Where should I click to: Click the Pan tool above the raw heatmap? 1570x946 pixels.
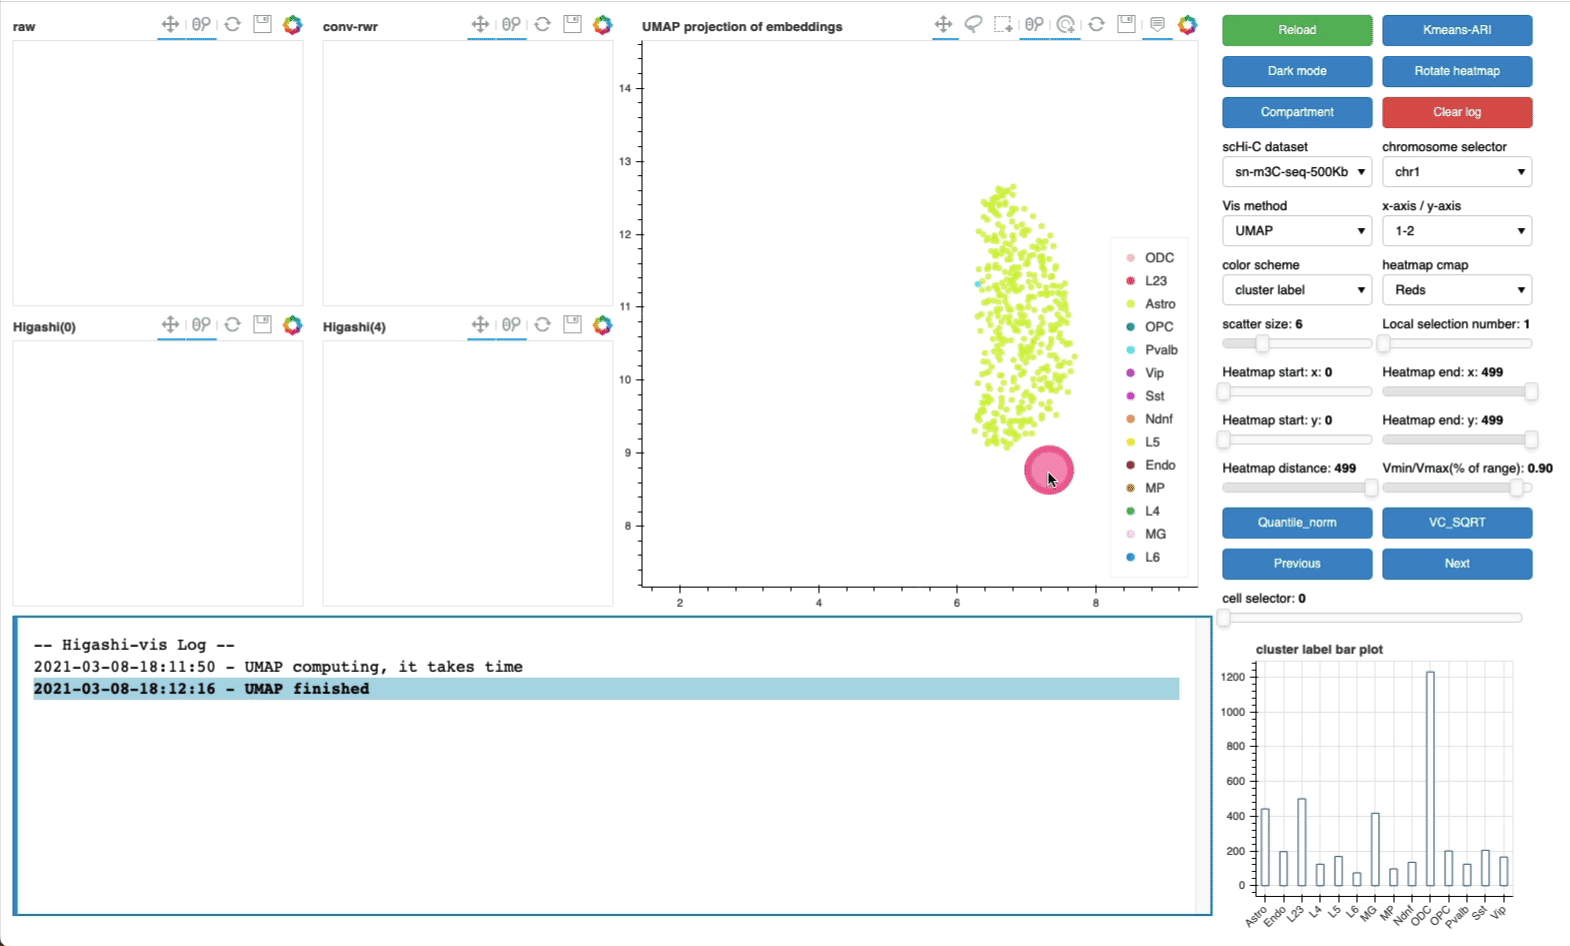tap(171, 25)
